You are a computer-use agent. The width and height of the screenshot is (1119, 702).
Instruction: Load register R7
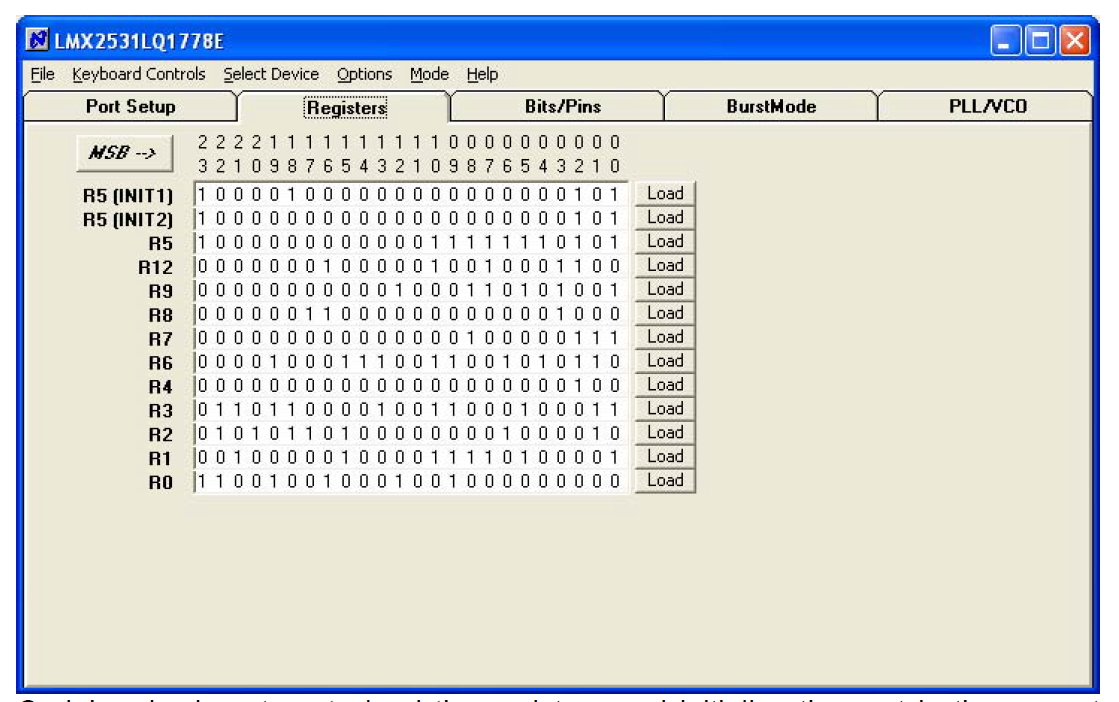pos(665,337)
